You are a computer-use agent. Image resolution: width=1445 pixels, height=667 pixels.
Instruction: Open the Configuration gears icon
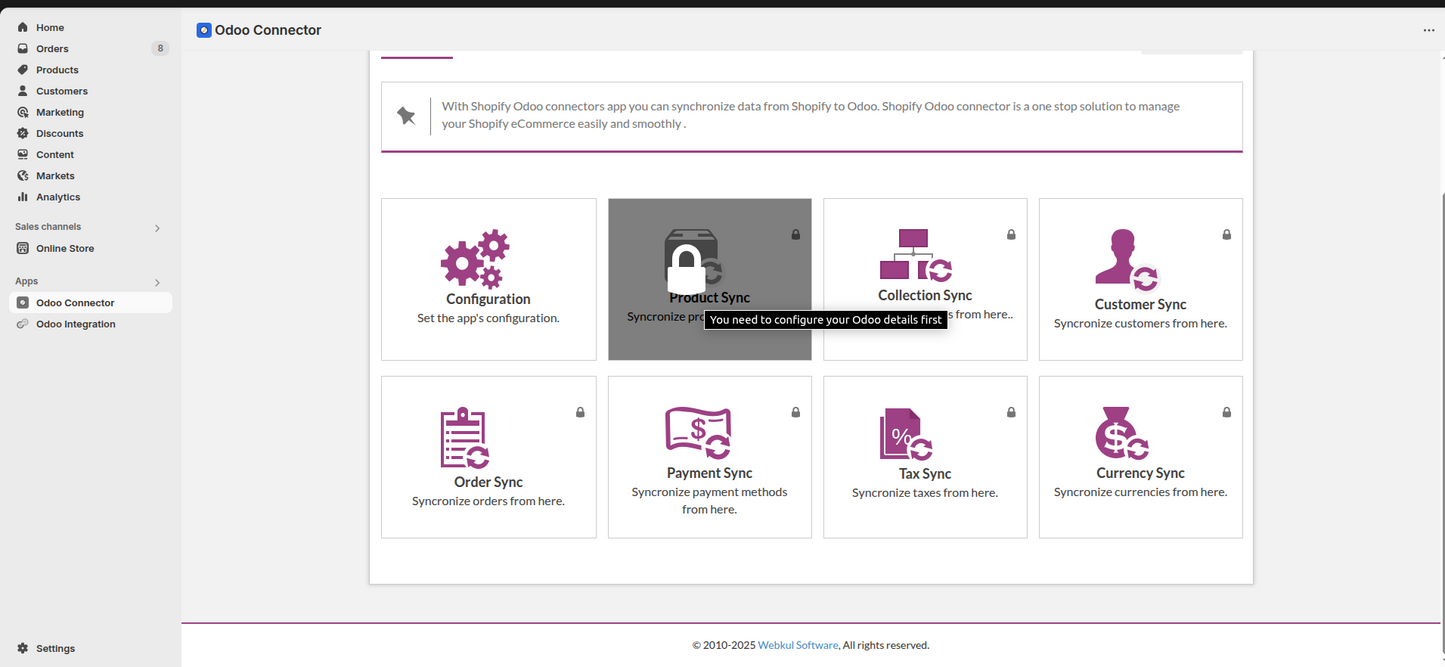pos(475,260)
